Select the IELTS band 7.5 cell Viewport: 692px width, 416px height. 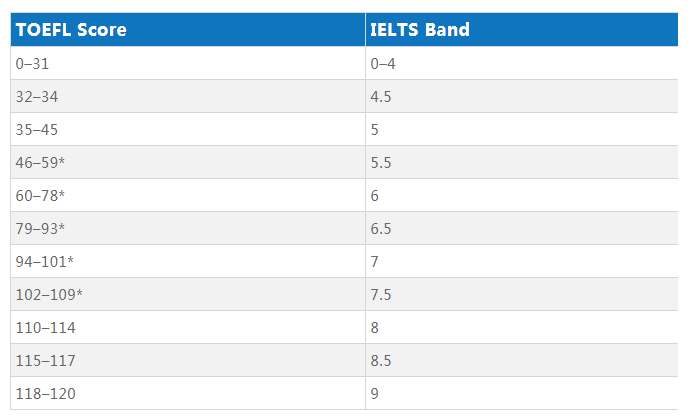coord(522,294)
